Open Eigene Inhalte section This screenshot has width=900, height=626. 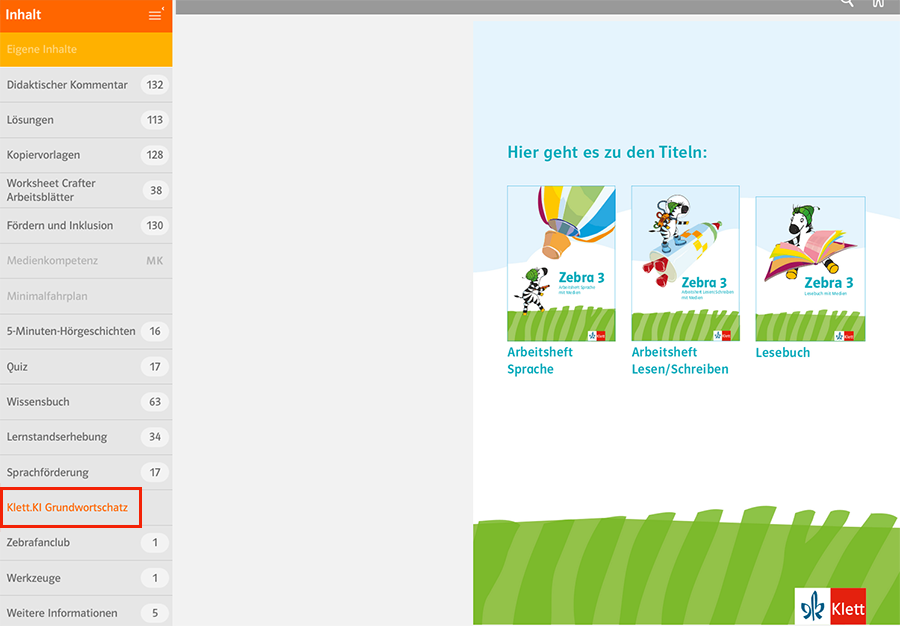click(86, 49)
